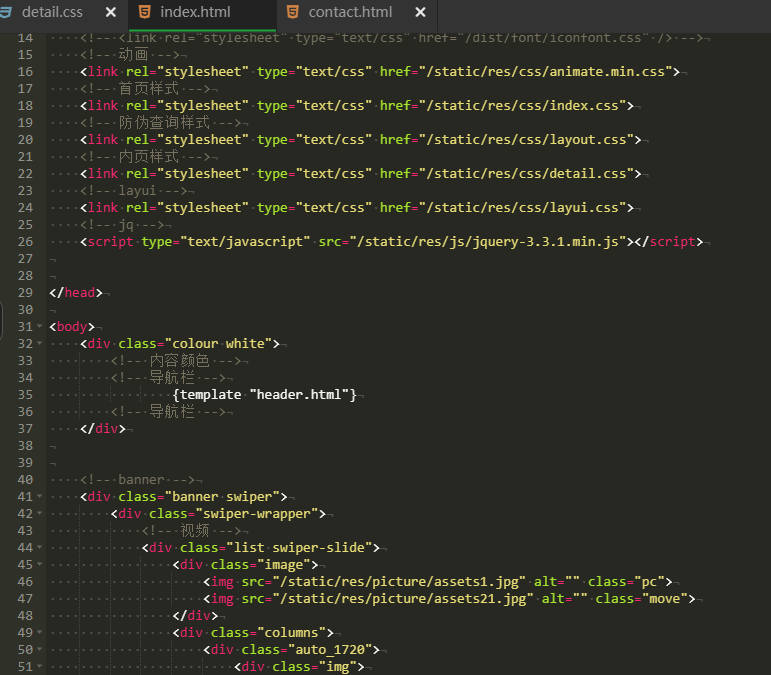Screen dimensions: 771x675
Task: Click the "banner swiper" class value
Action: tap(222, 497)
